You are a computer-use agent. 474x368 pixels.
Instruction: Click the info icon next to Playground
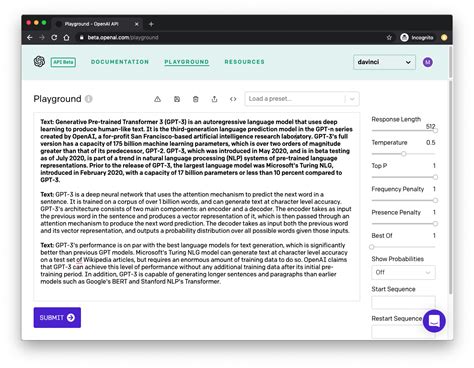(88, 99)
